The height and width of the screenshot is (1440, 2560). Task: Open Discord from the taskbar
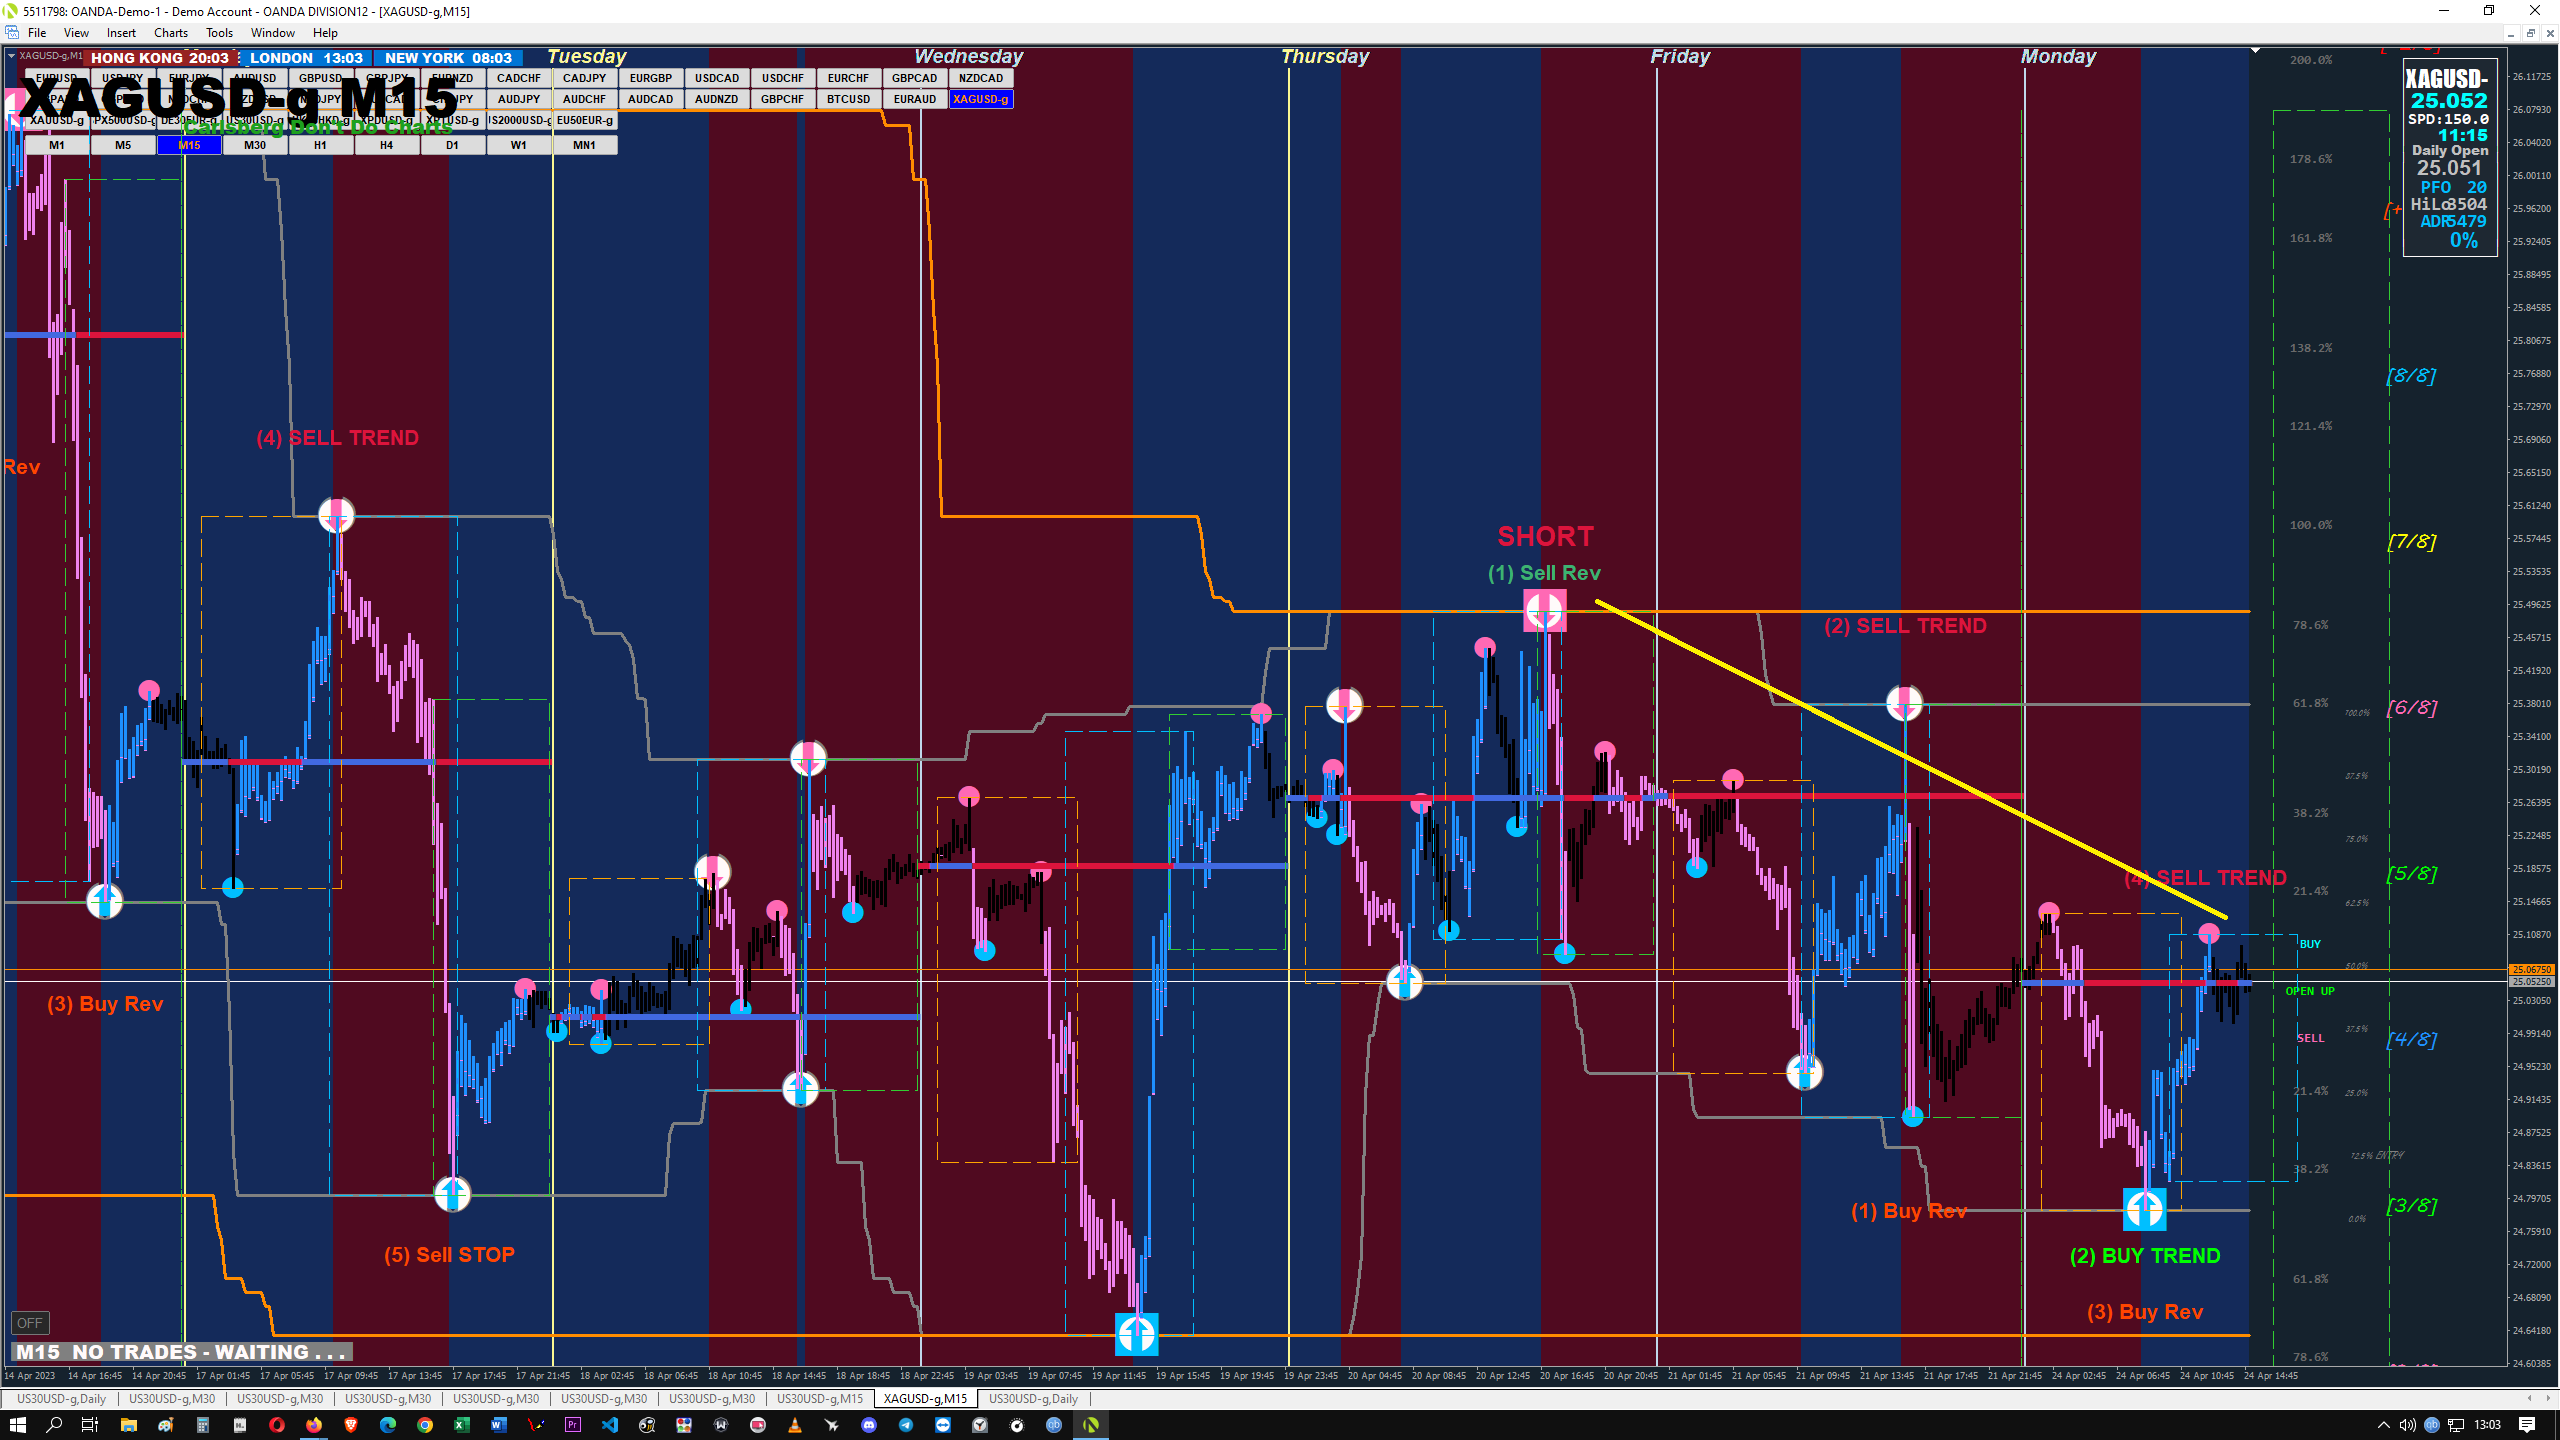pos(869,1425)
